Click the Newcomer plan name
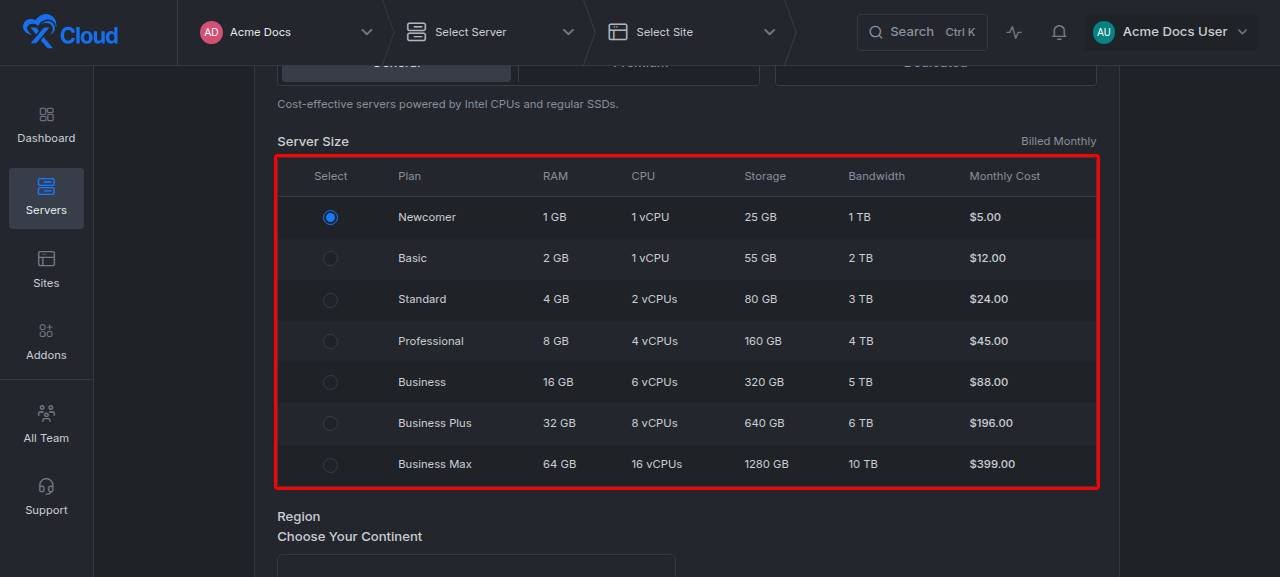This screenshot has width=1280, height=577. tap(427, 217)
